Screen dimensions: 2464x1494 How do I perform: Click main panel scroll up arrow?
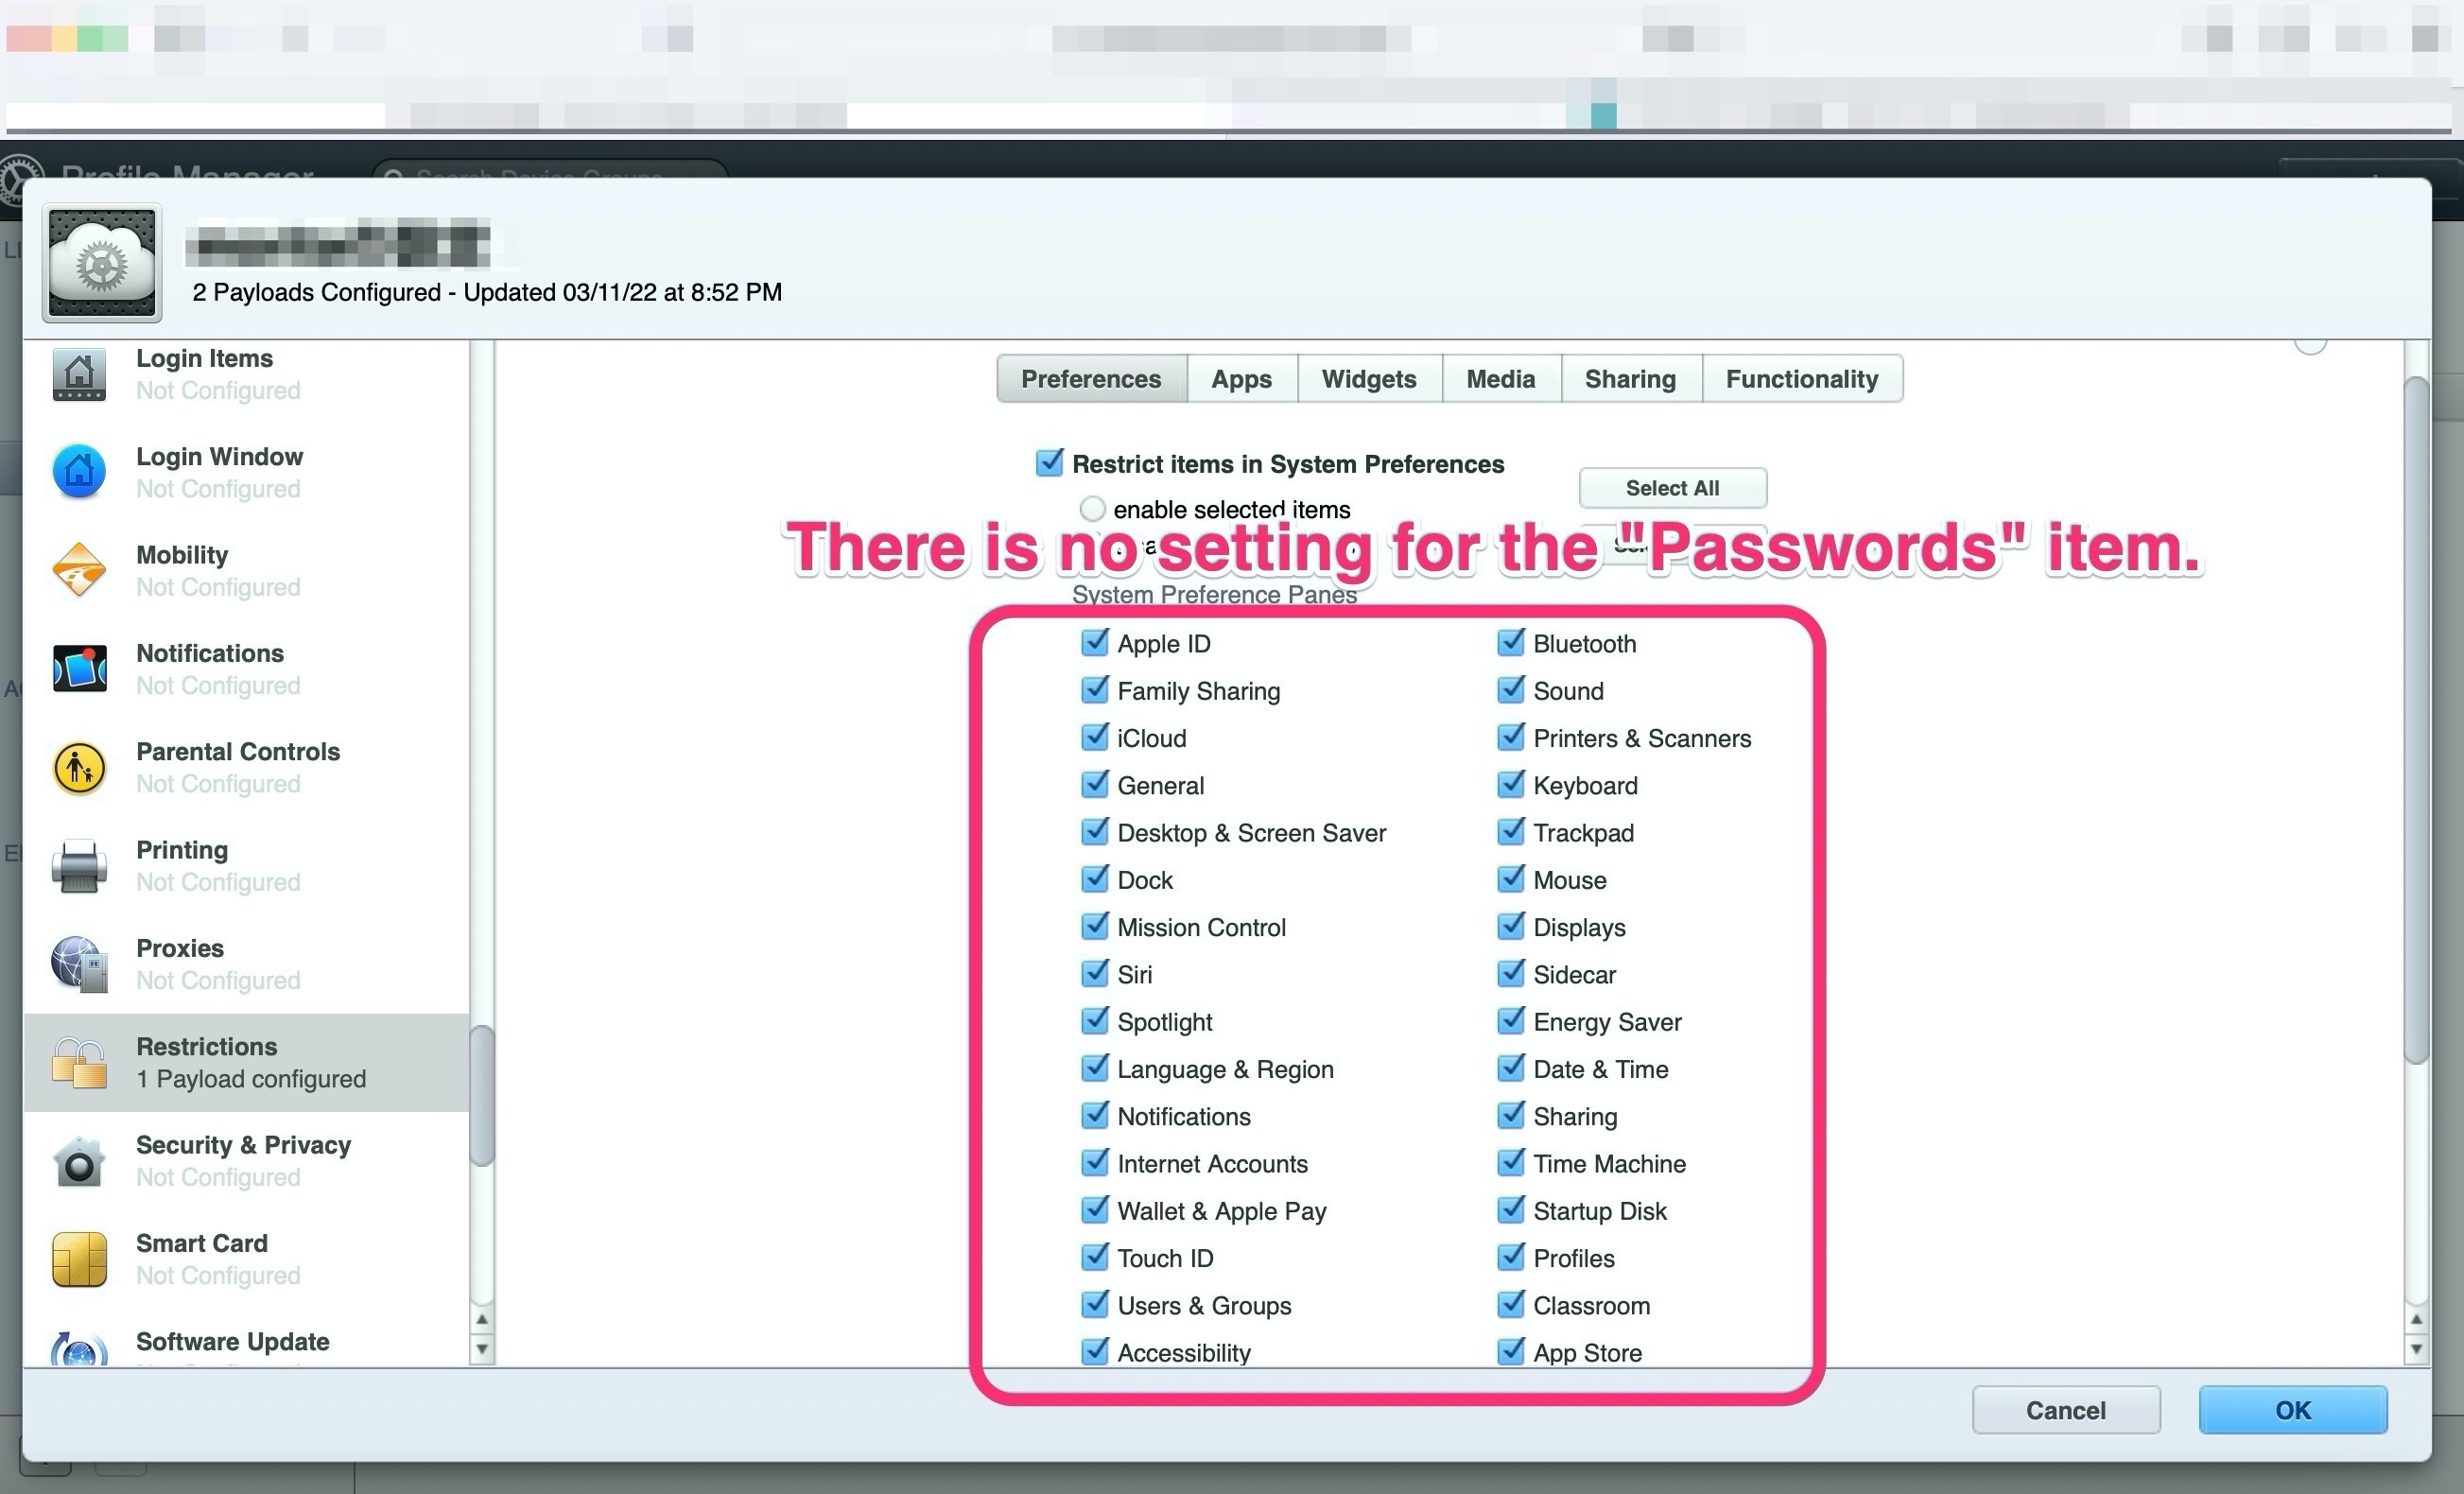coord(2416,1319)
